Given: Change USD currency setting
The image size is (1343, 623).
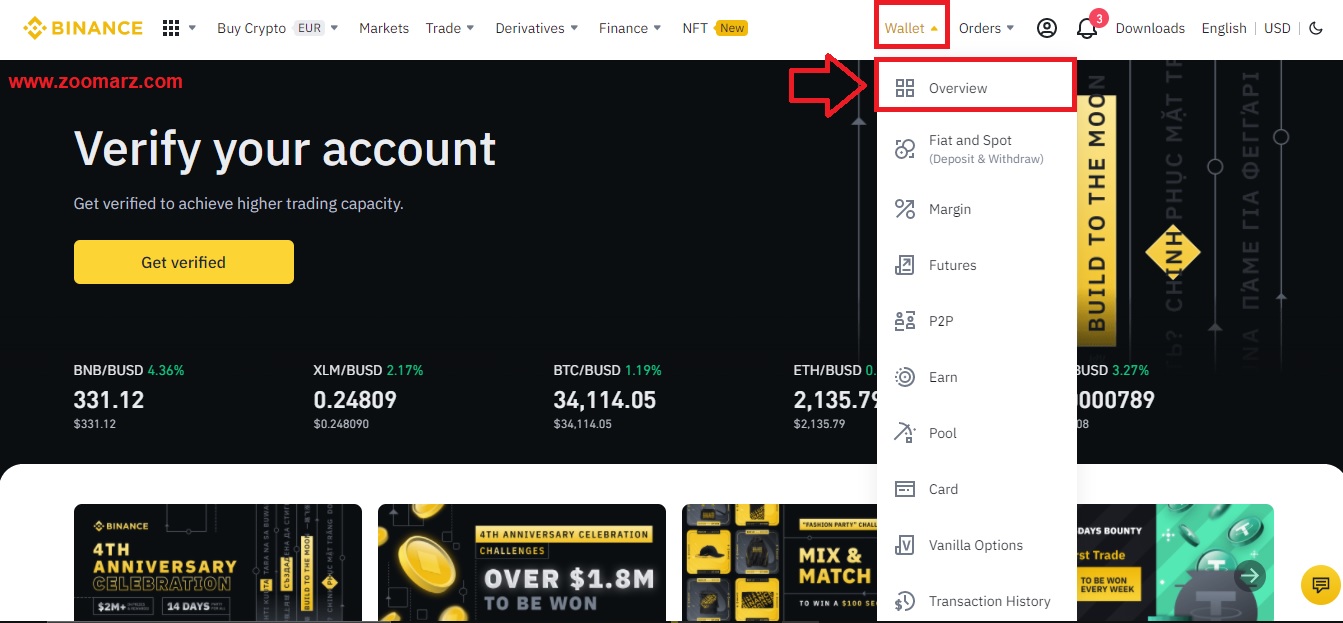Looking at the screenshot, I should 1277,28.
